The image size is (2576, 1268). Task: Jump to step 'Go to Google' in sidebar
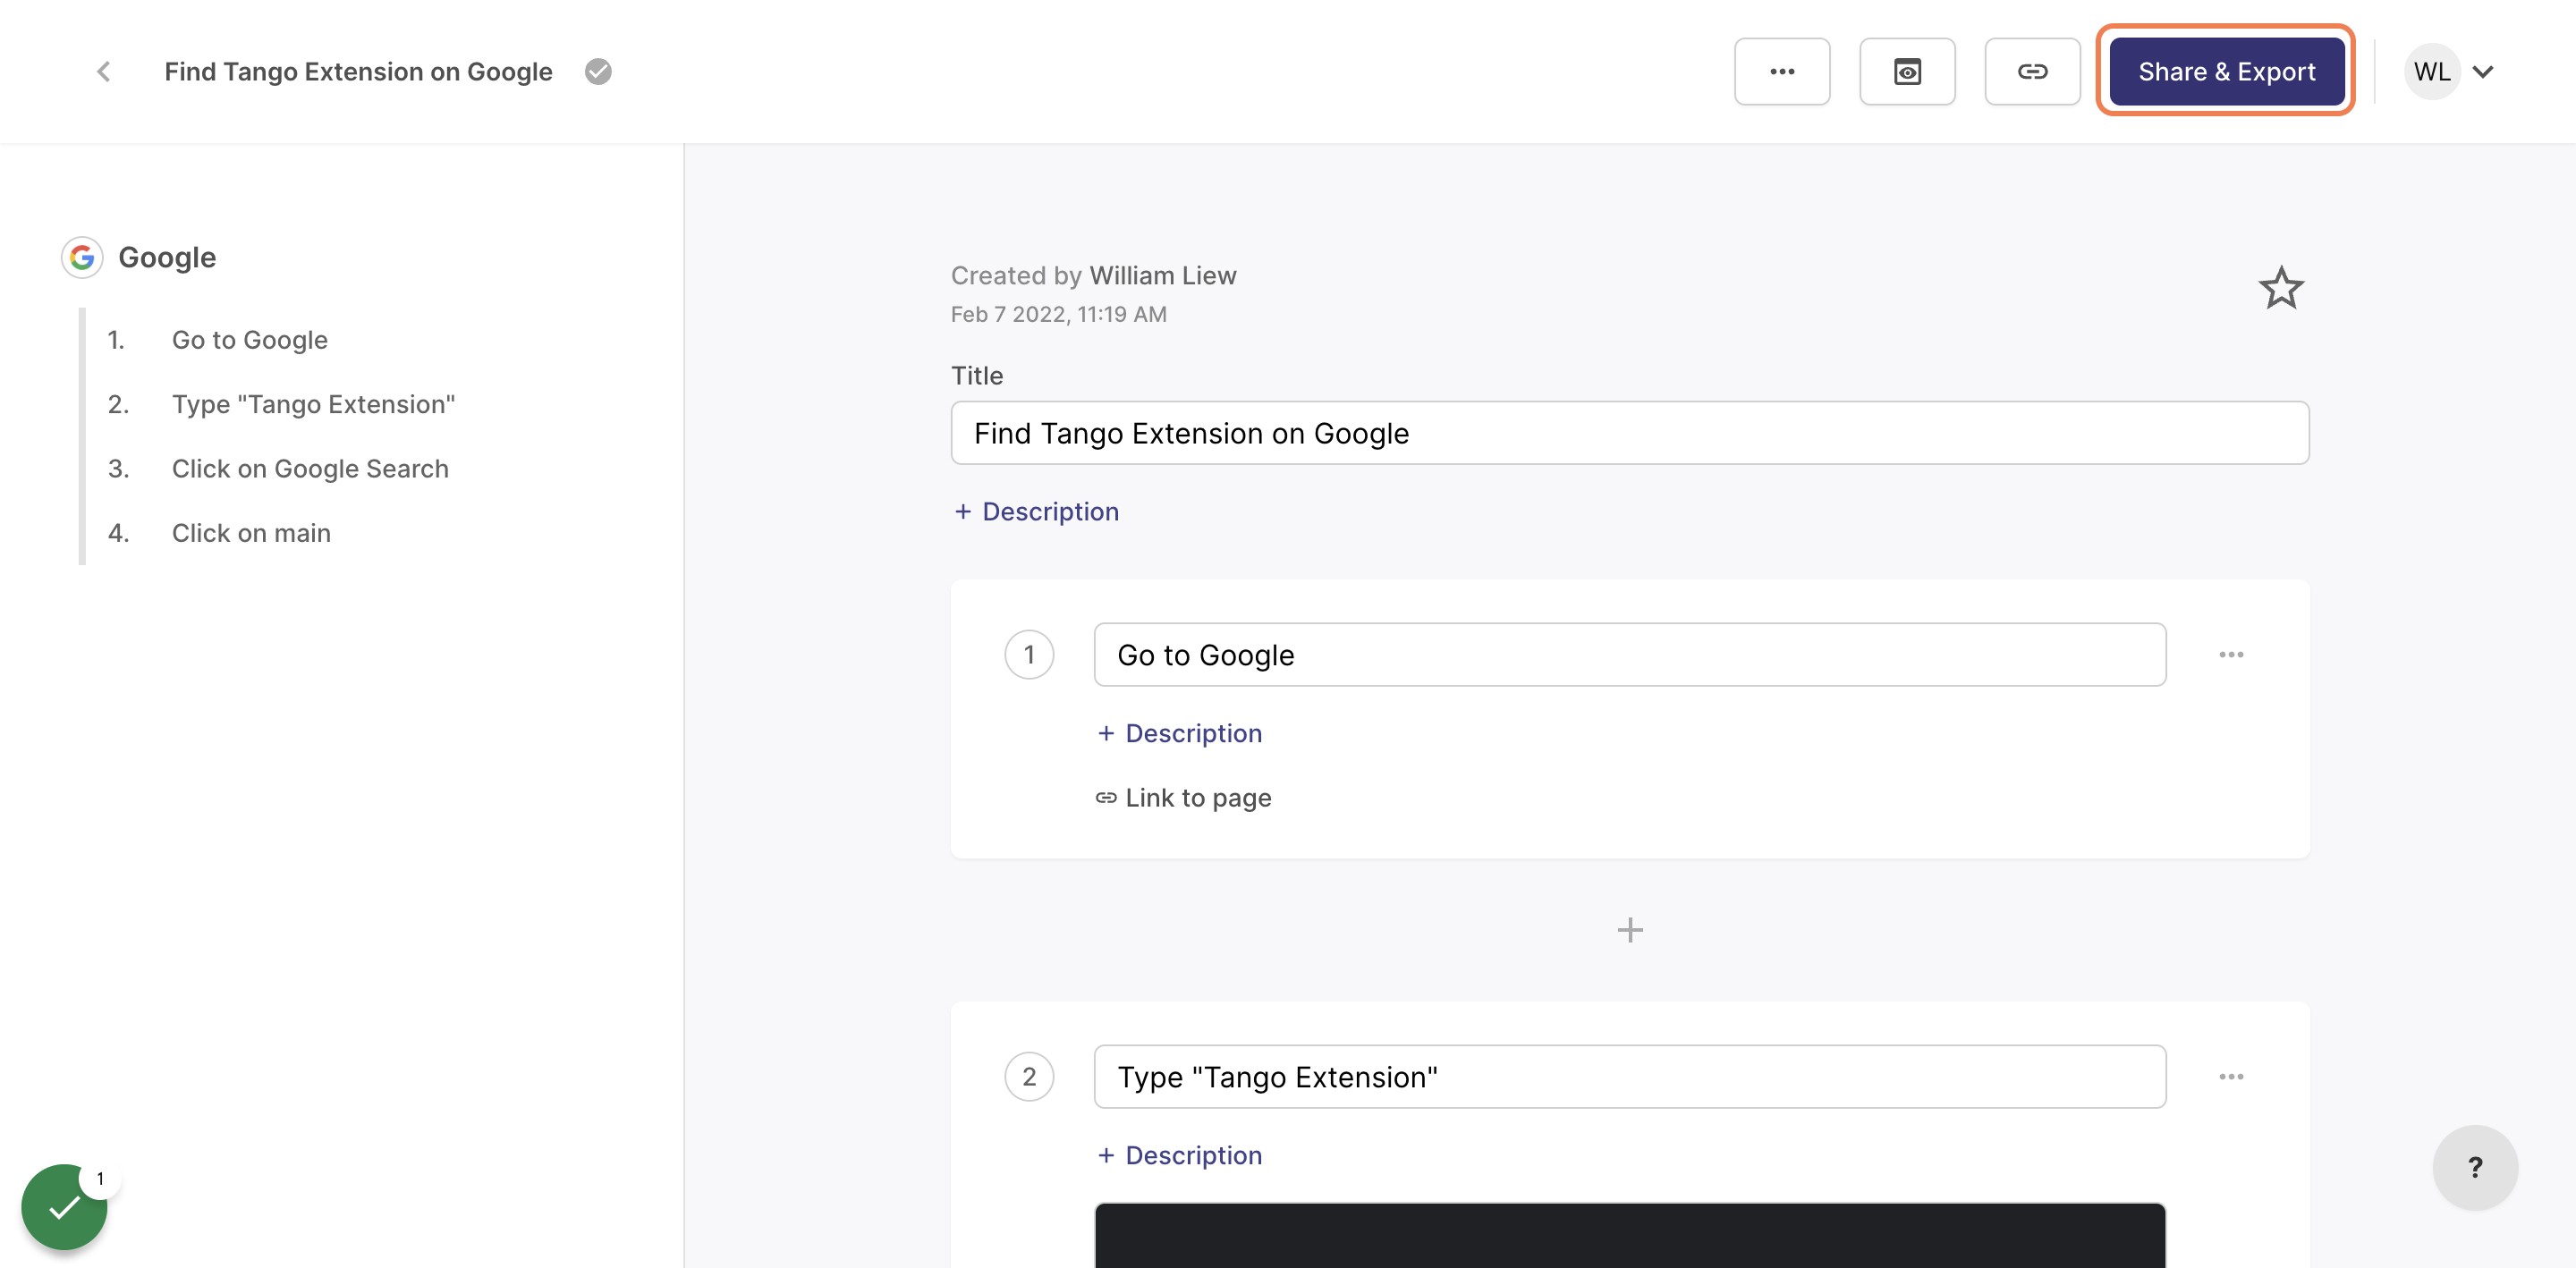249,340
